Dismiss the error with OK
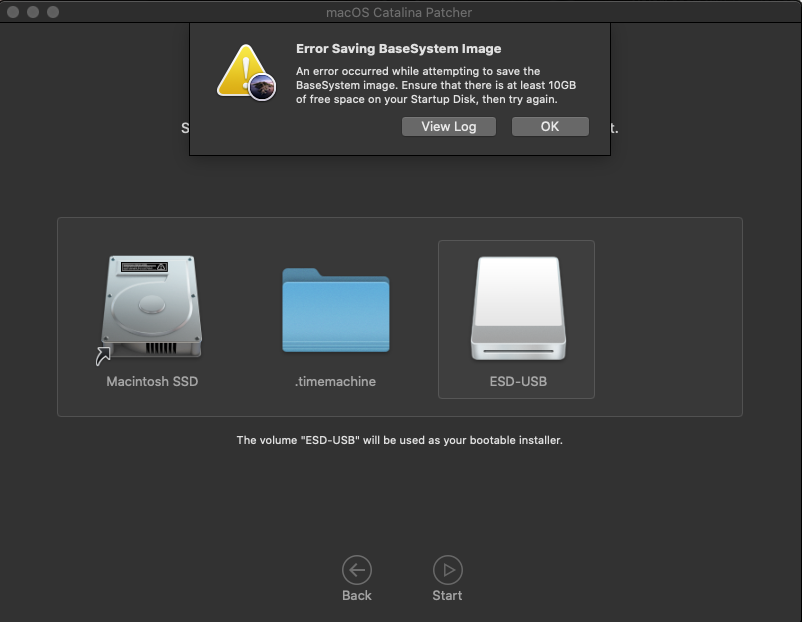This screenshot has height=622, width=802. point(550,126)
